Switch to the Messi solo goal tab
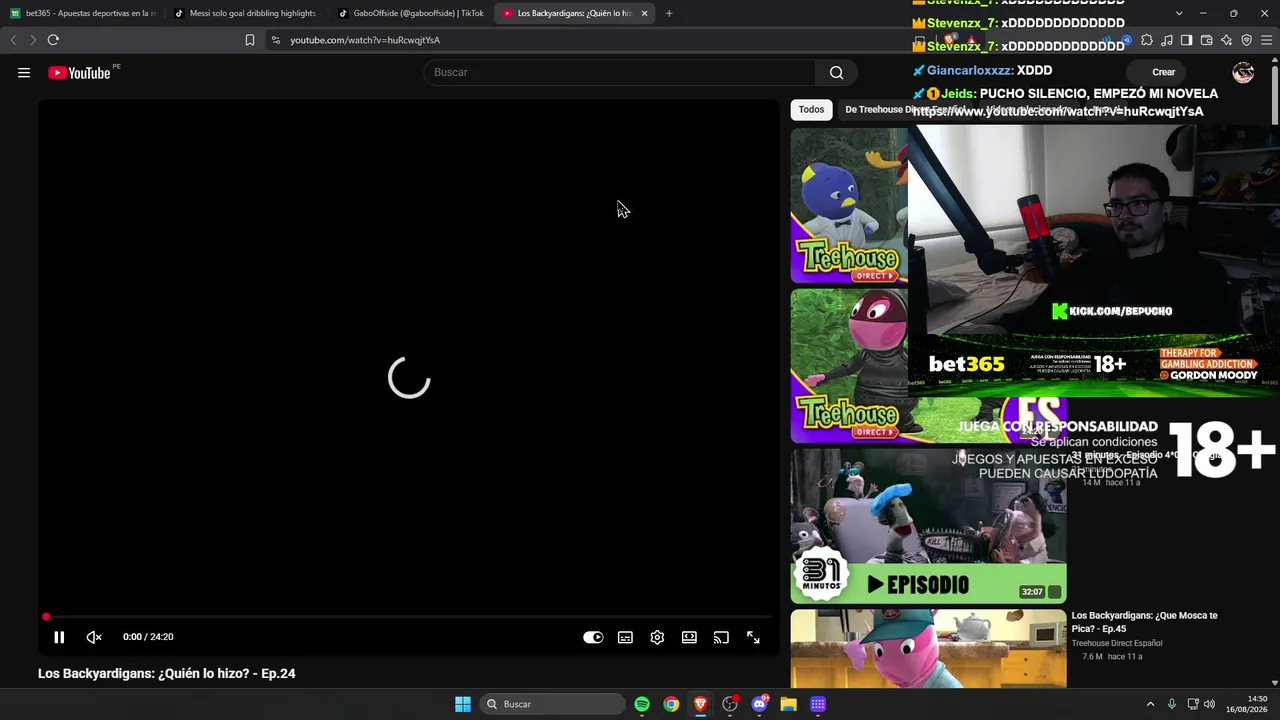The width and height of the screenshot is (1280, 720). [x=246, y=13]
